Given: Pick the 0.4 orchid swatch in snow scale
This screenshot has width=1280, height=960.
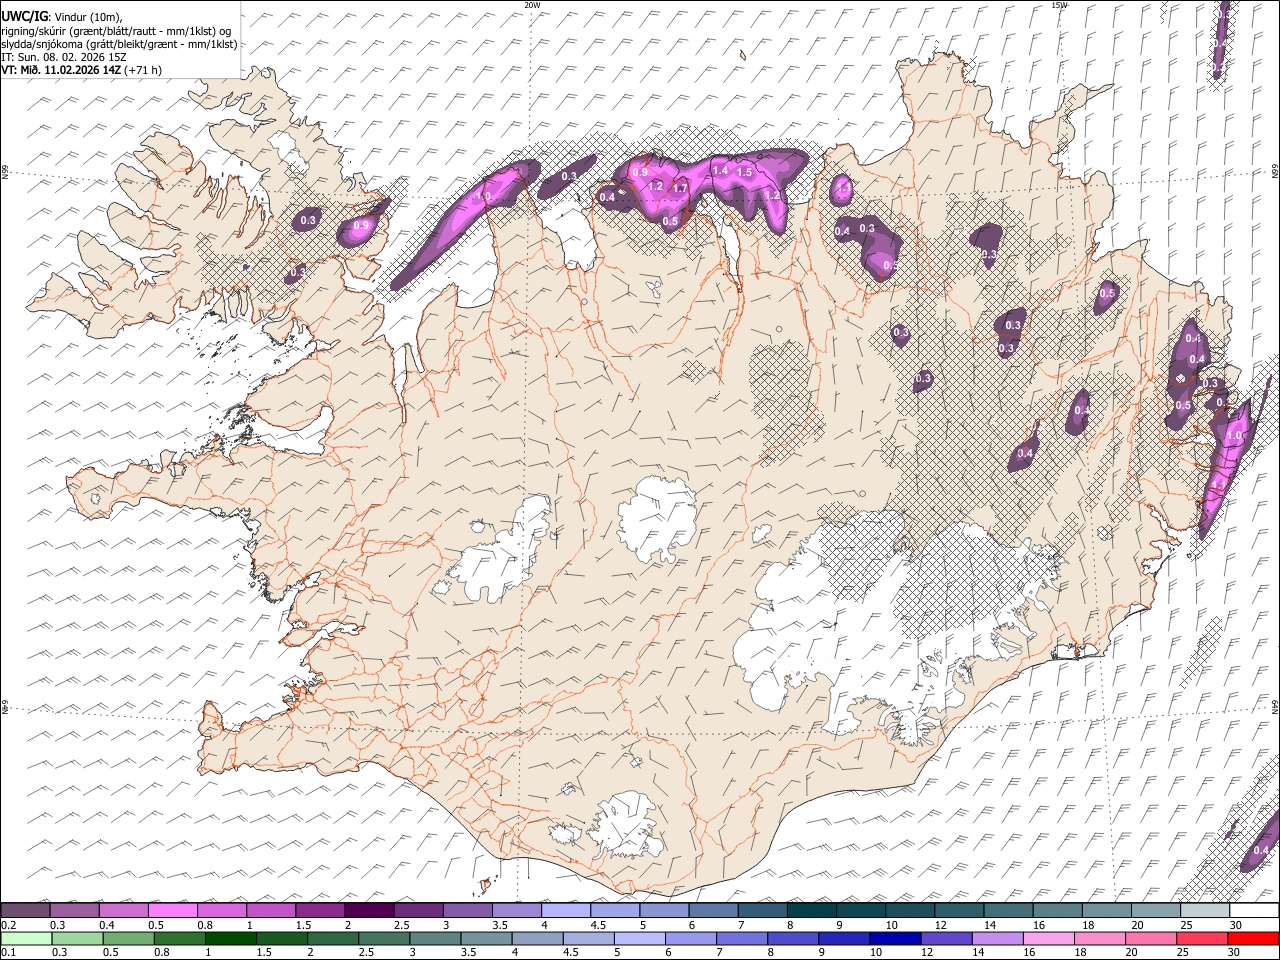Looking at the screenshot, I should [x=124, y=911].
